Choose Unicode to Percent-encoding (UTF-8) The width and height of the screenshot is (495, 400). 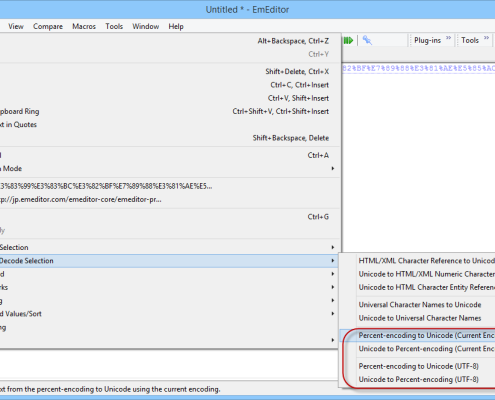click(x=418, y=379)
